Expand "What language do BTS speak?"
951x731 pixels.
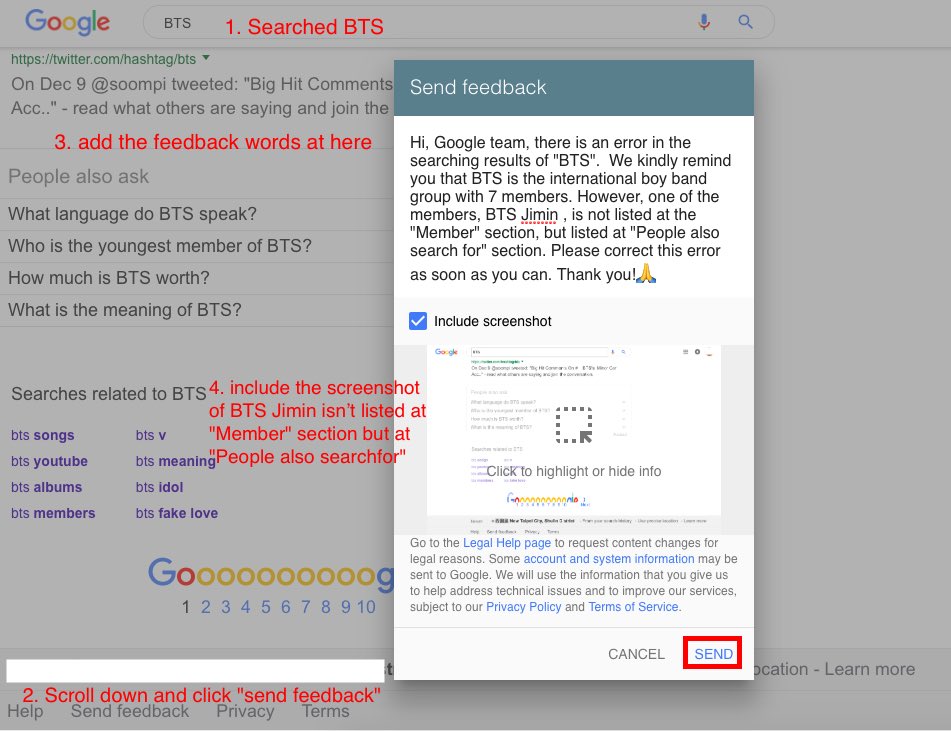197,214
